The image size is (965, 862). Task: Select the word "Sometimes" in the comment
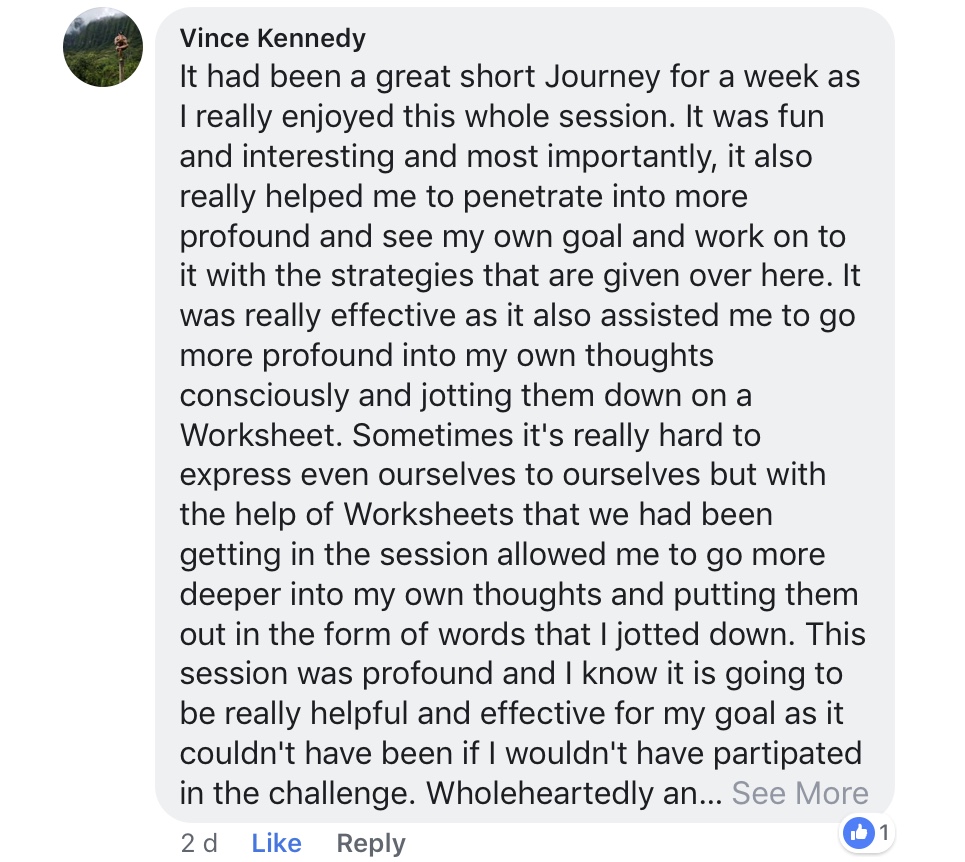click(x=433, y=435)
